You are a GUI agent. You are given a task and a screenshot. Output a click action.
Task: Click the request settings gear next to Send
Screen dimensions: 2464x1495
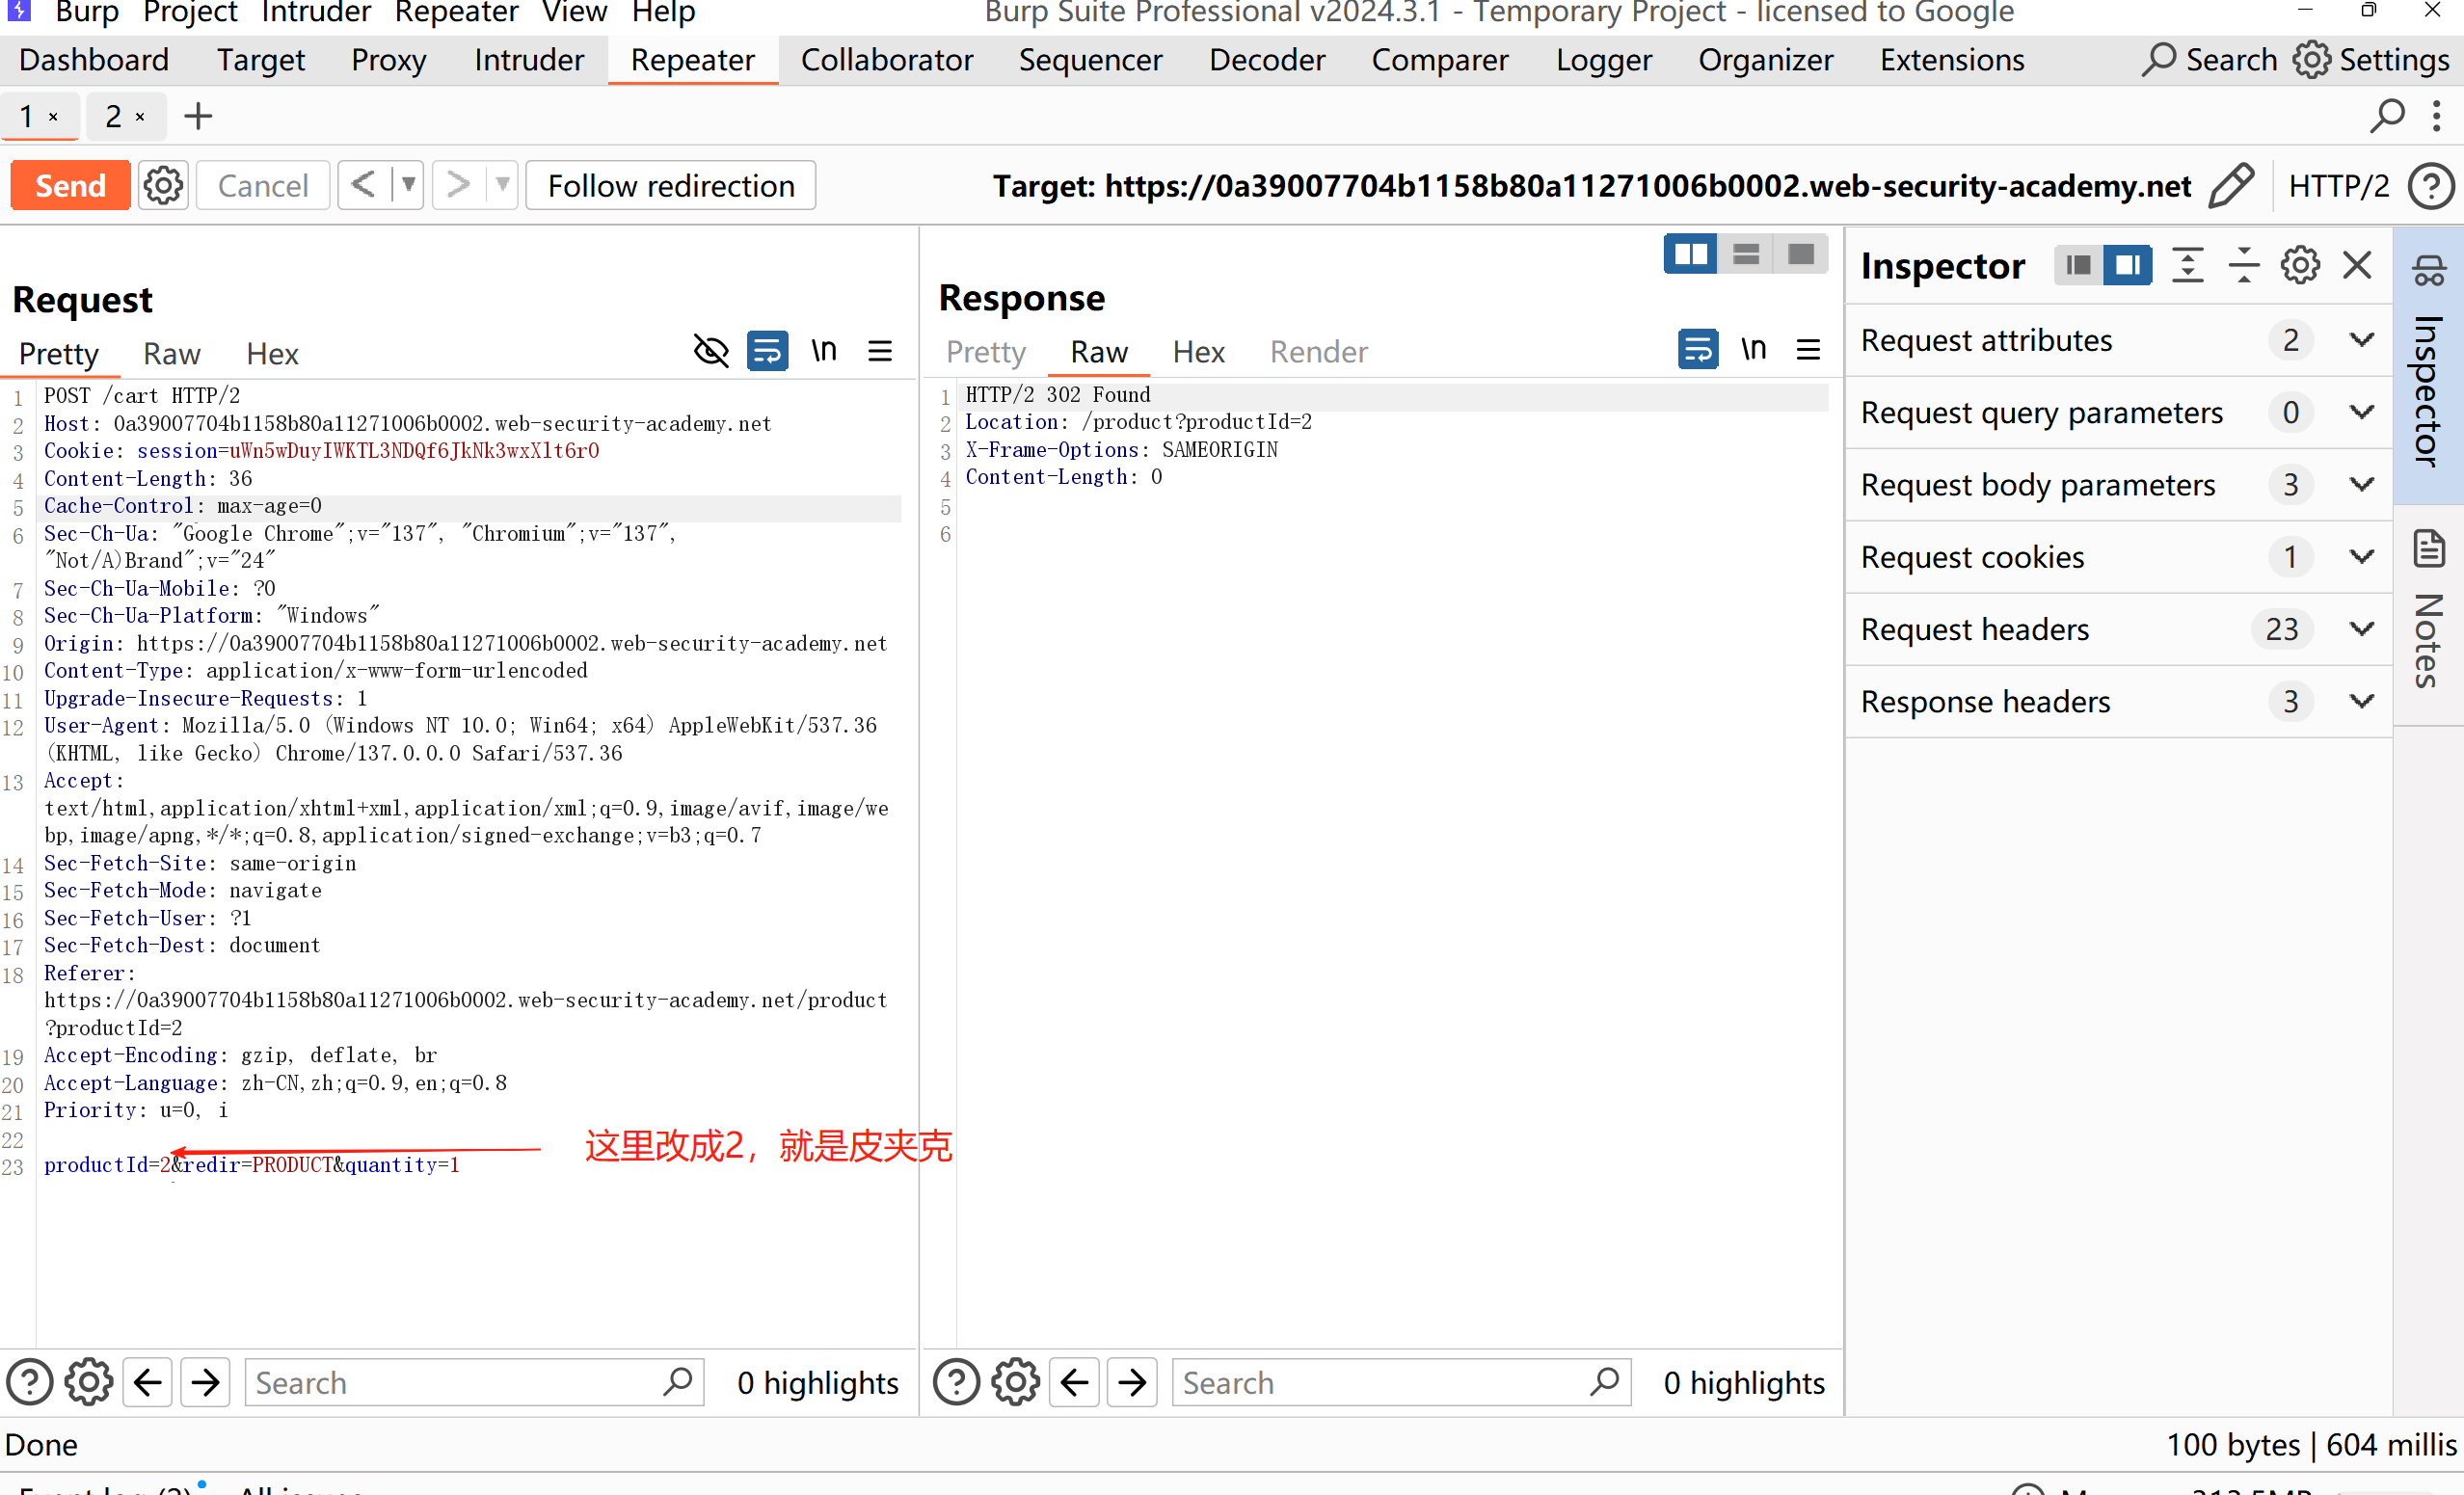tap(163, 186)
